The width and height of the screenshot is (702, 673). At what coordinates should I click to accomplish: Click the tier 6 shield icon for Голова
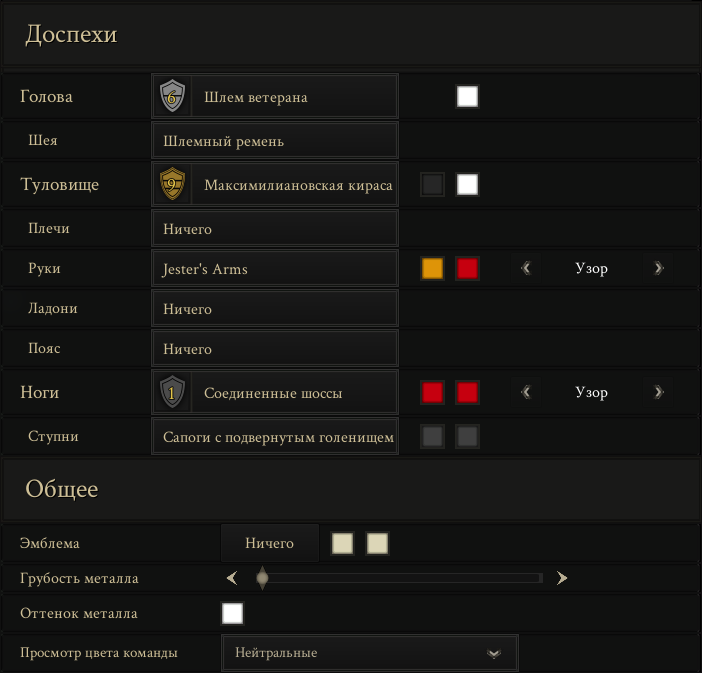(x=172, y=96)
